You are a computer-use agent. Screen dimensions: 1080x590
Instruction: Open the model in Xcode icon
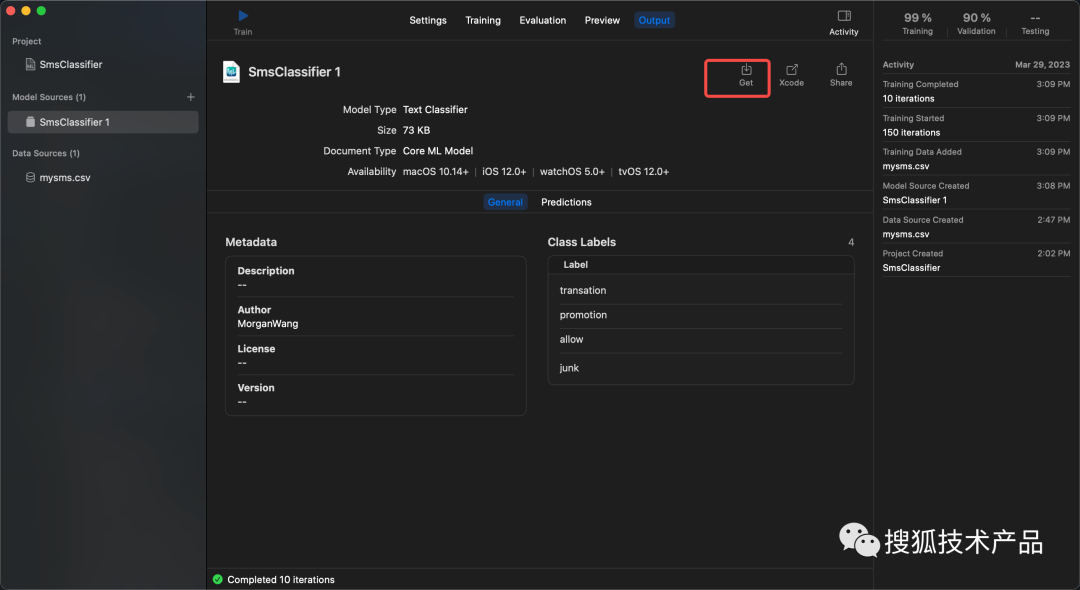pyautogui.click(x=791, y=70)
